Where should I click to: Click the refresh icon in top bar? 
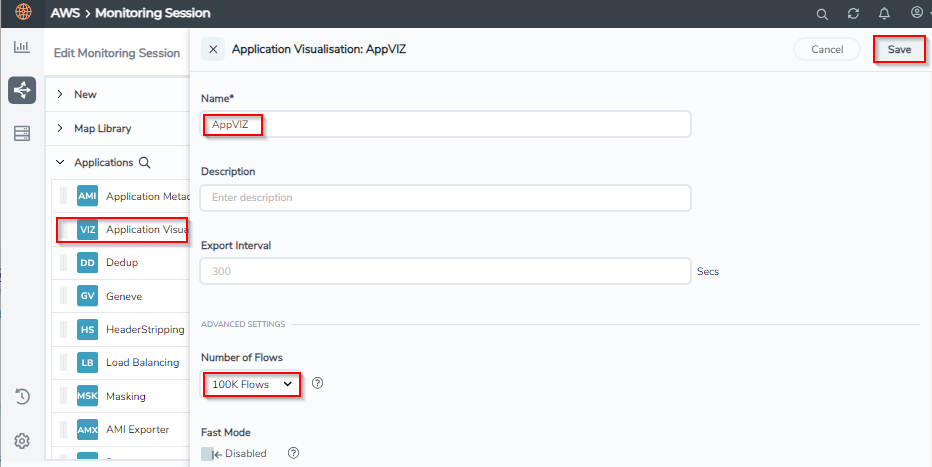854,14
